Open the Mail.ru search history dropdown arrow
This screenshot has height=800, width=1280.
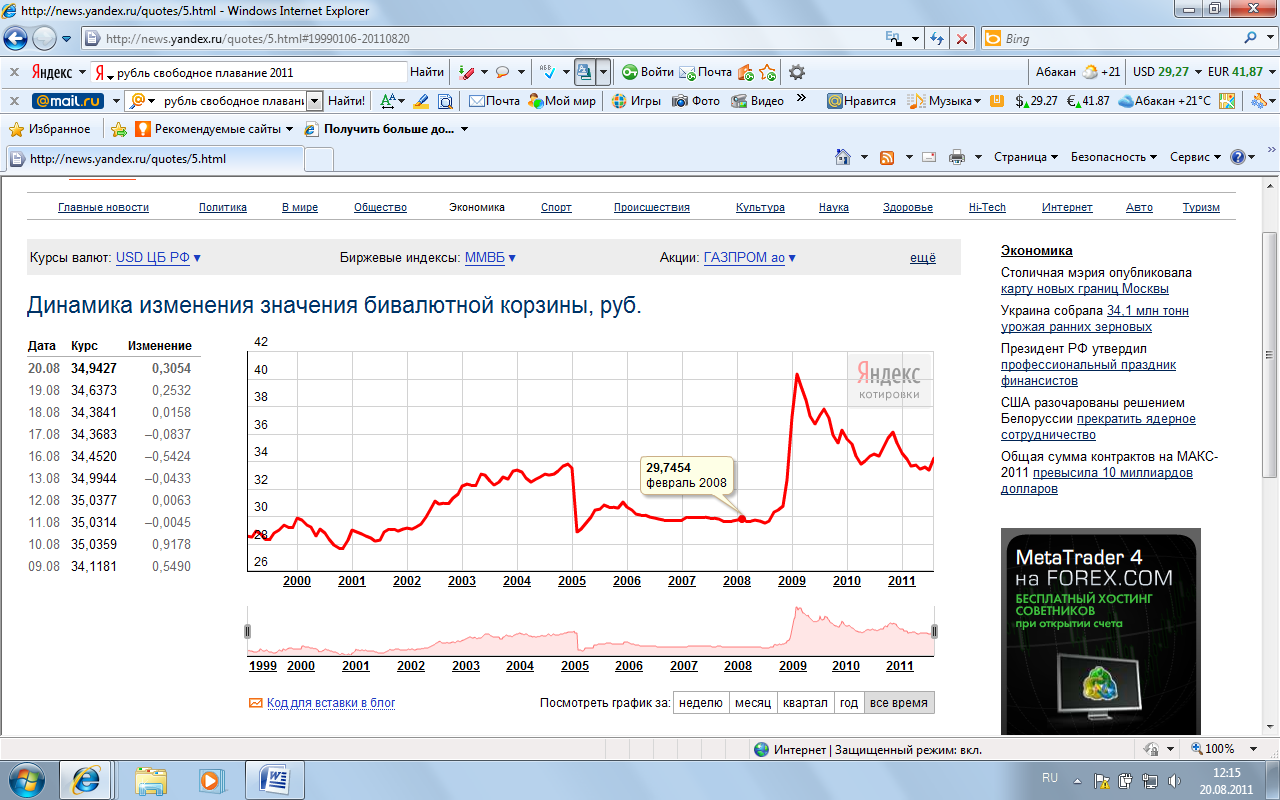[x=315, y=101]
